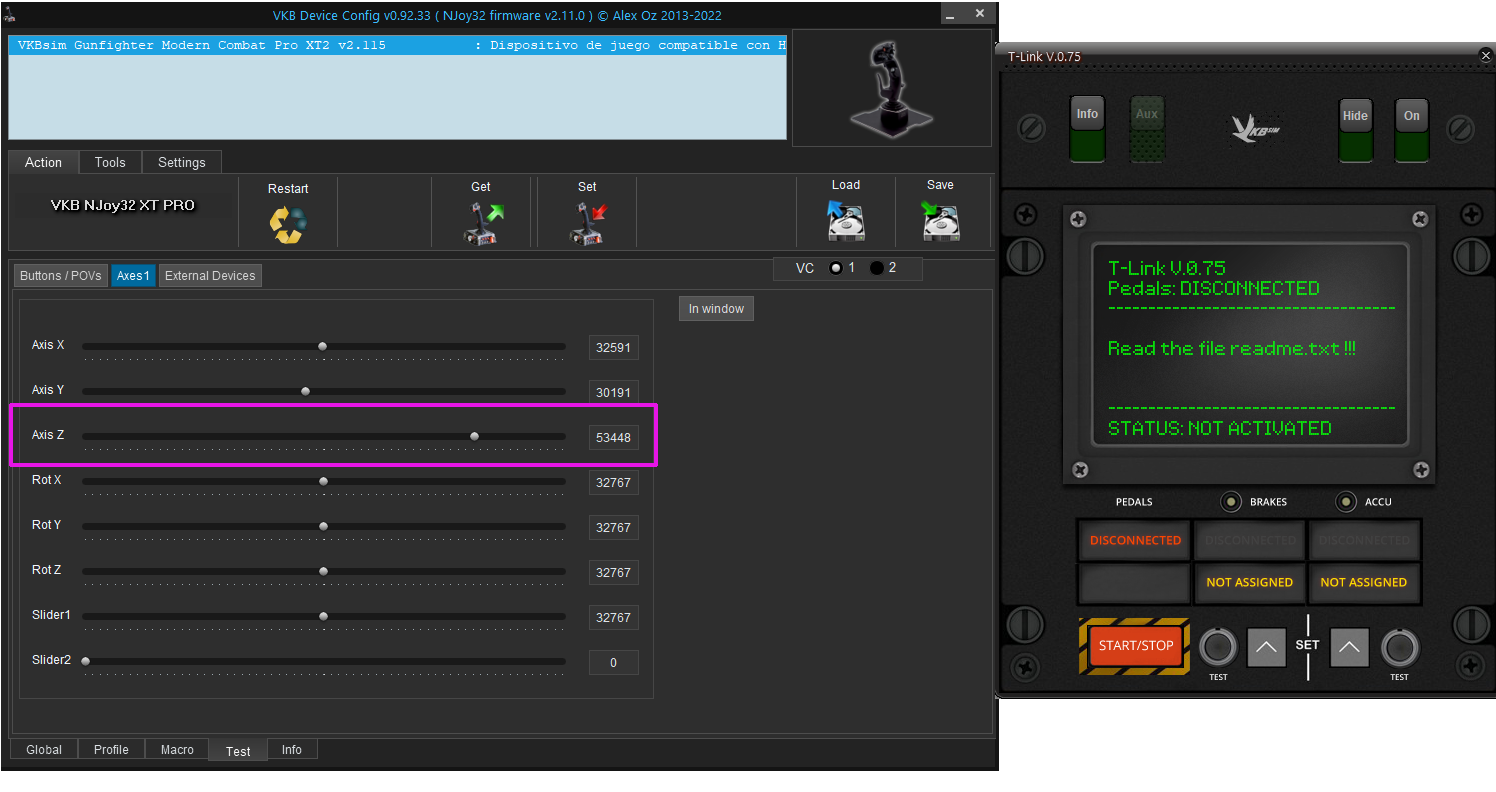The height and width of the screenshot is (792, 1496).
Task: Click the Slider1 handle
Action: (x=323, y=616)
